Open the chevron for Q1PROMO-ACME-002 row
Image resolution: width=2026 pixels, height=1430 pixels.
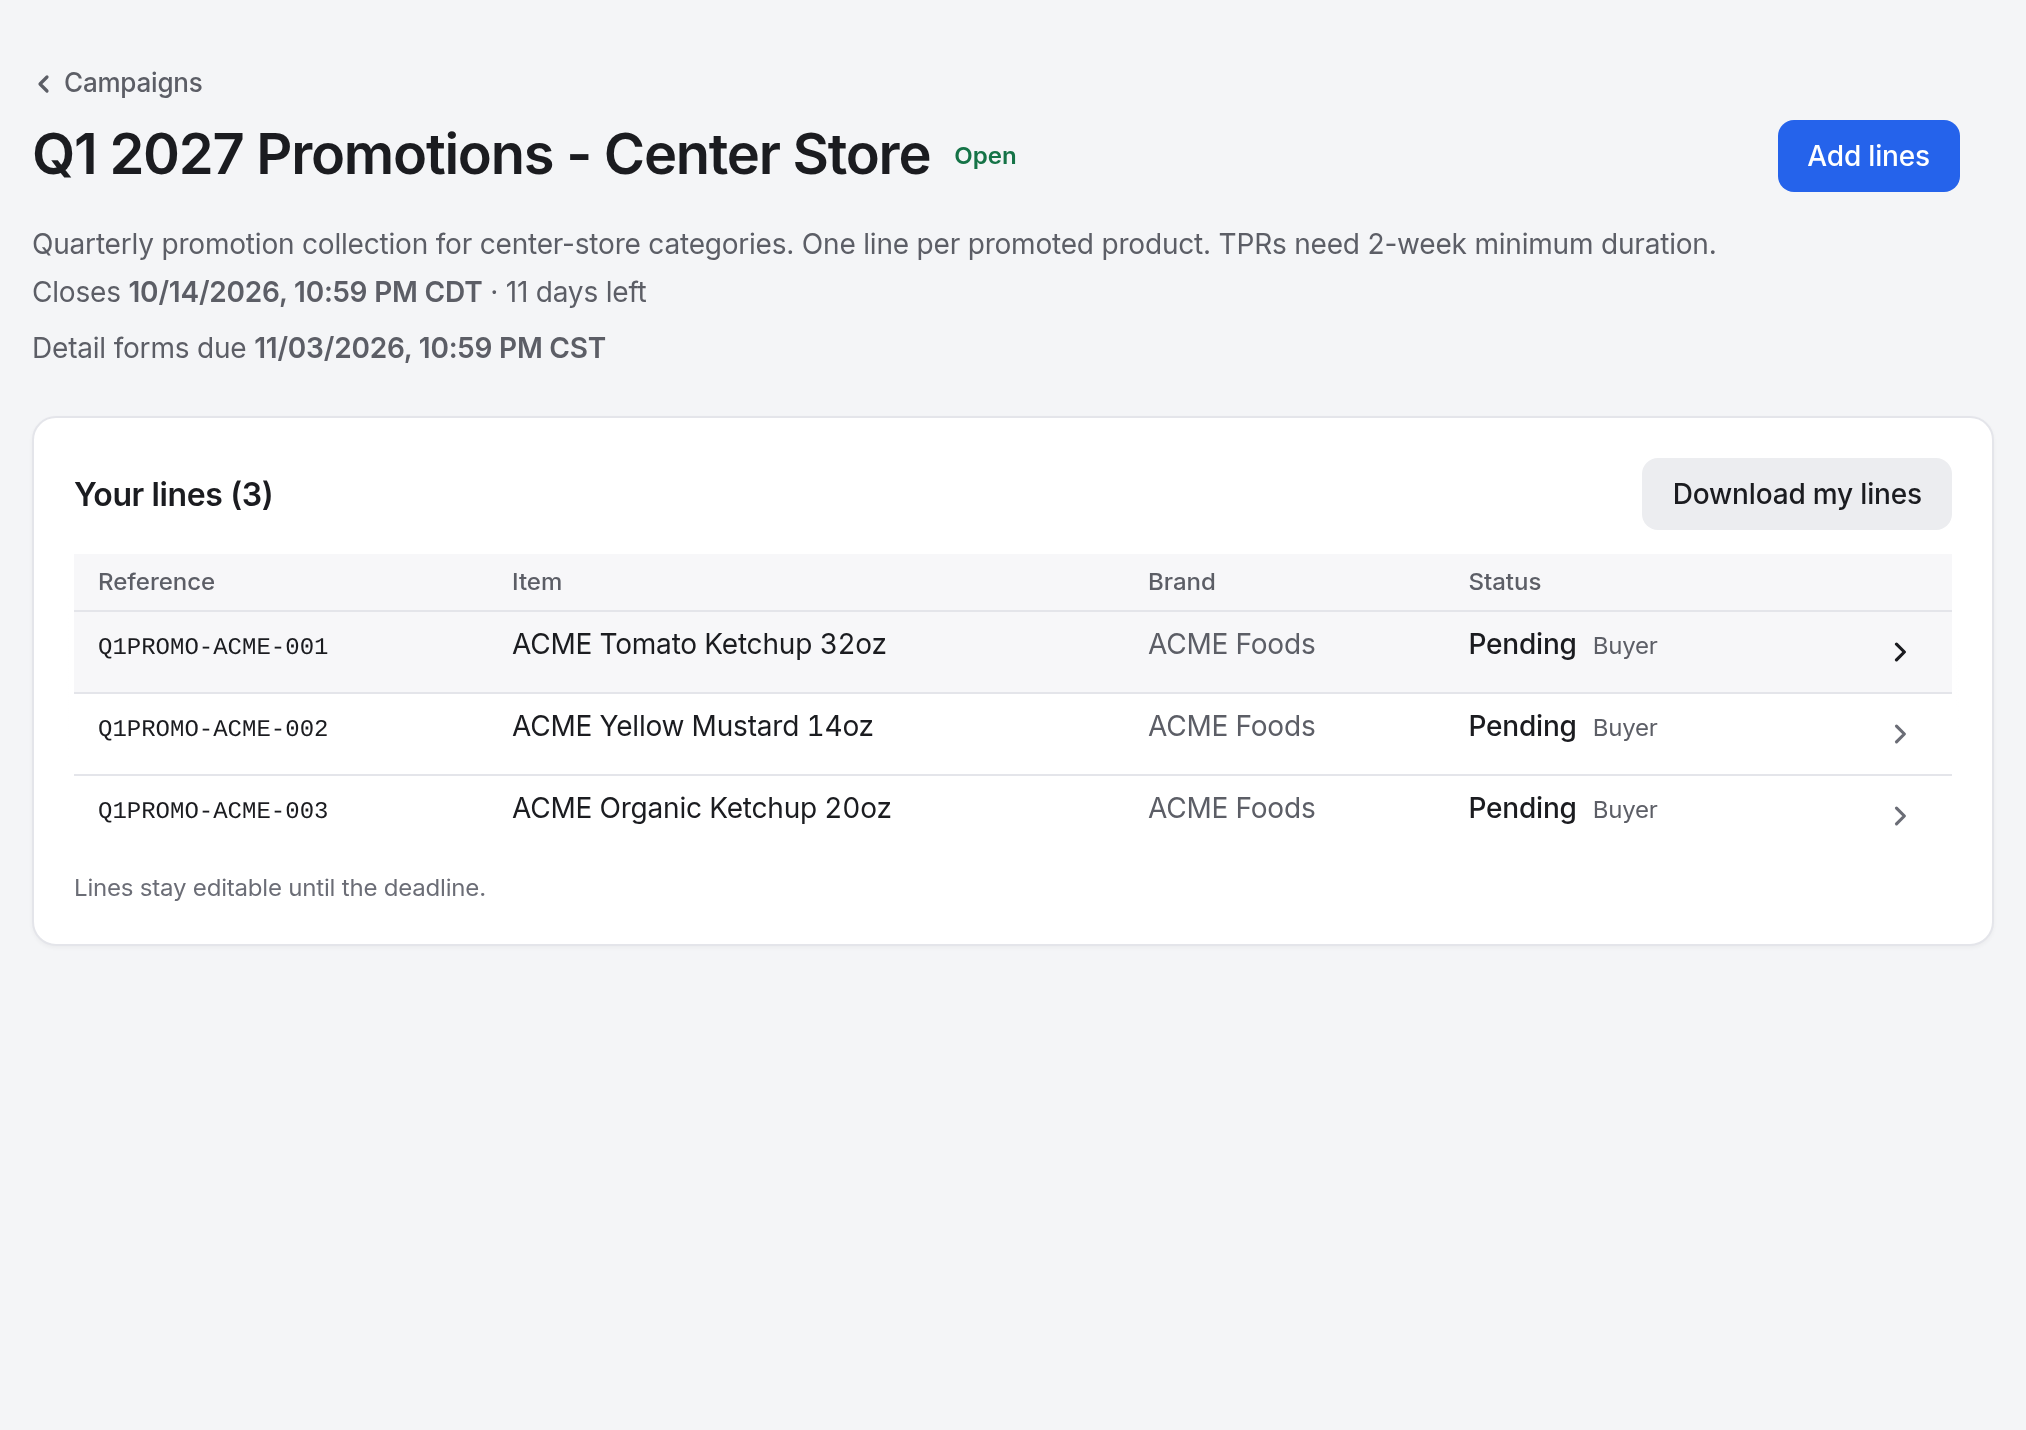click(1900, 734)
